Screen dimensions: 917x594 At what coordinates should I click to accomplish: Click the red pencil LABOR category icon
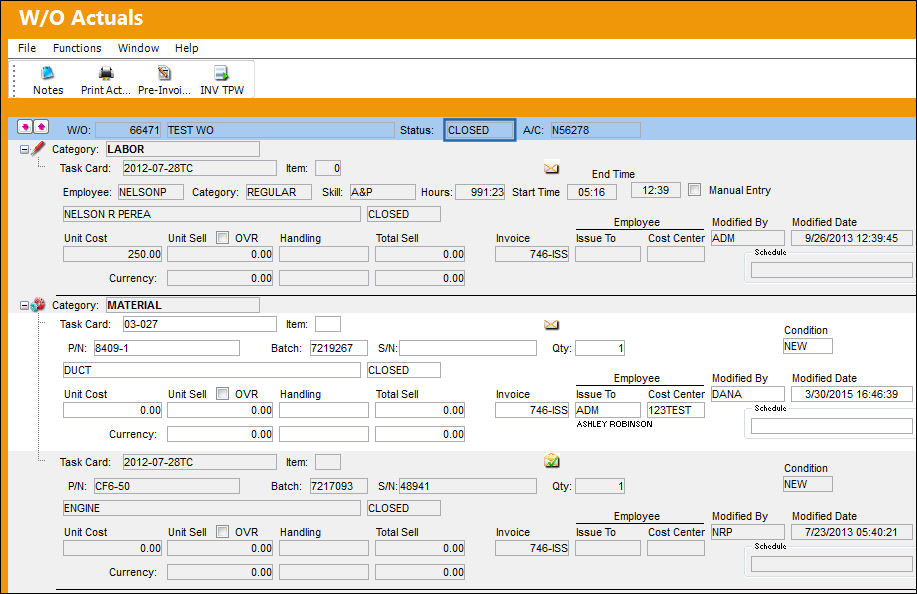[x=38, y=148]
